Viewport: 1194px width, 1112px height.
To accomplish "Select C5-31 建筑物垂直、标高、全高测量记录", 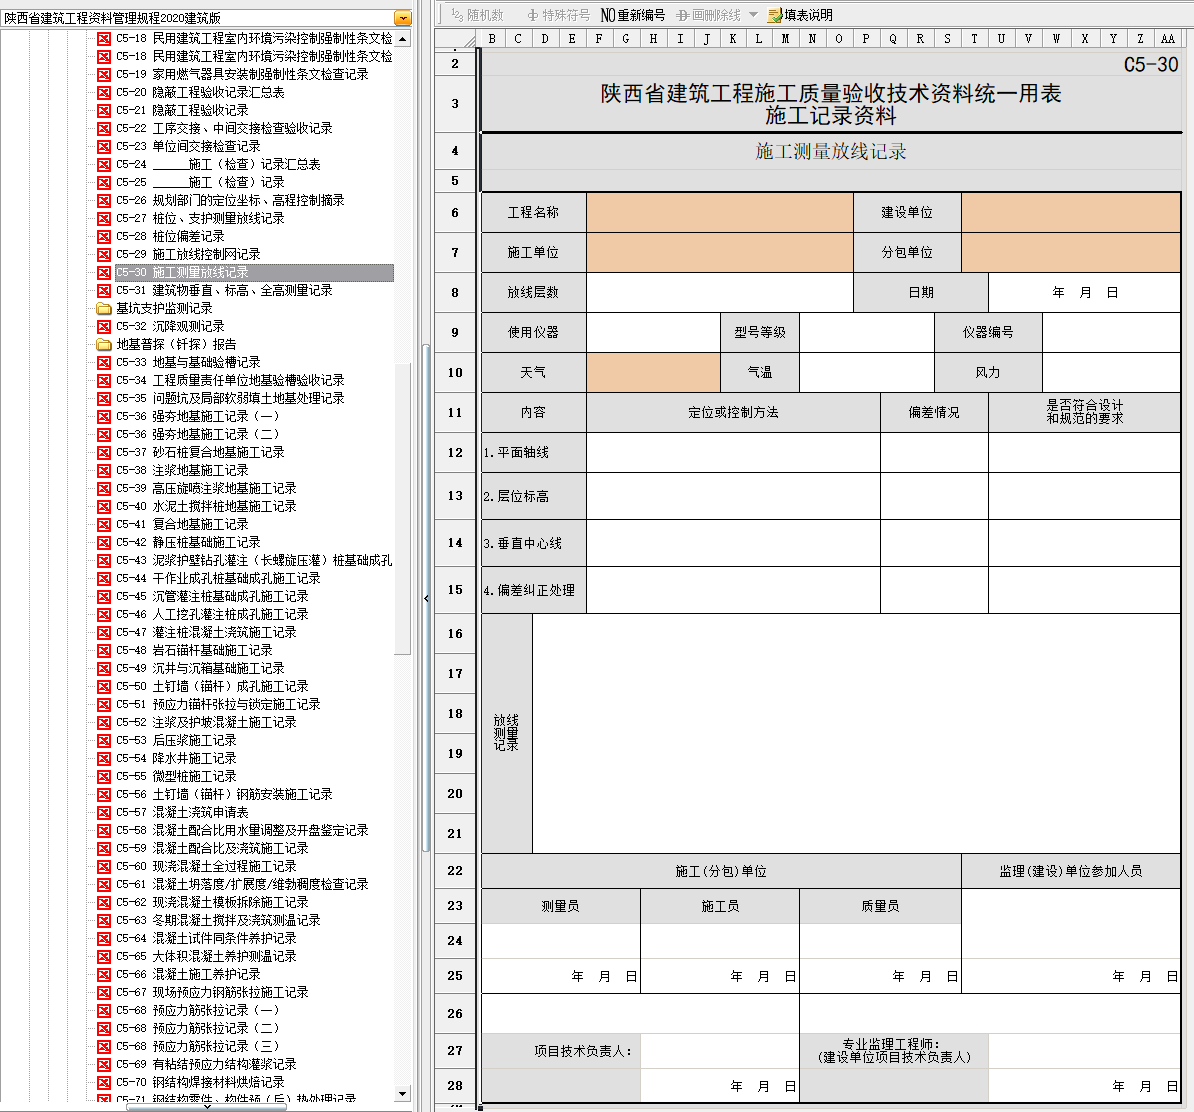I will pos(242,290).
